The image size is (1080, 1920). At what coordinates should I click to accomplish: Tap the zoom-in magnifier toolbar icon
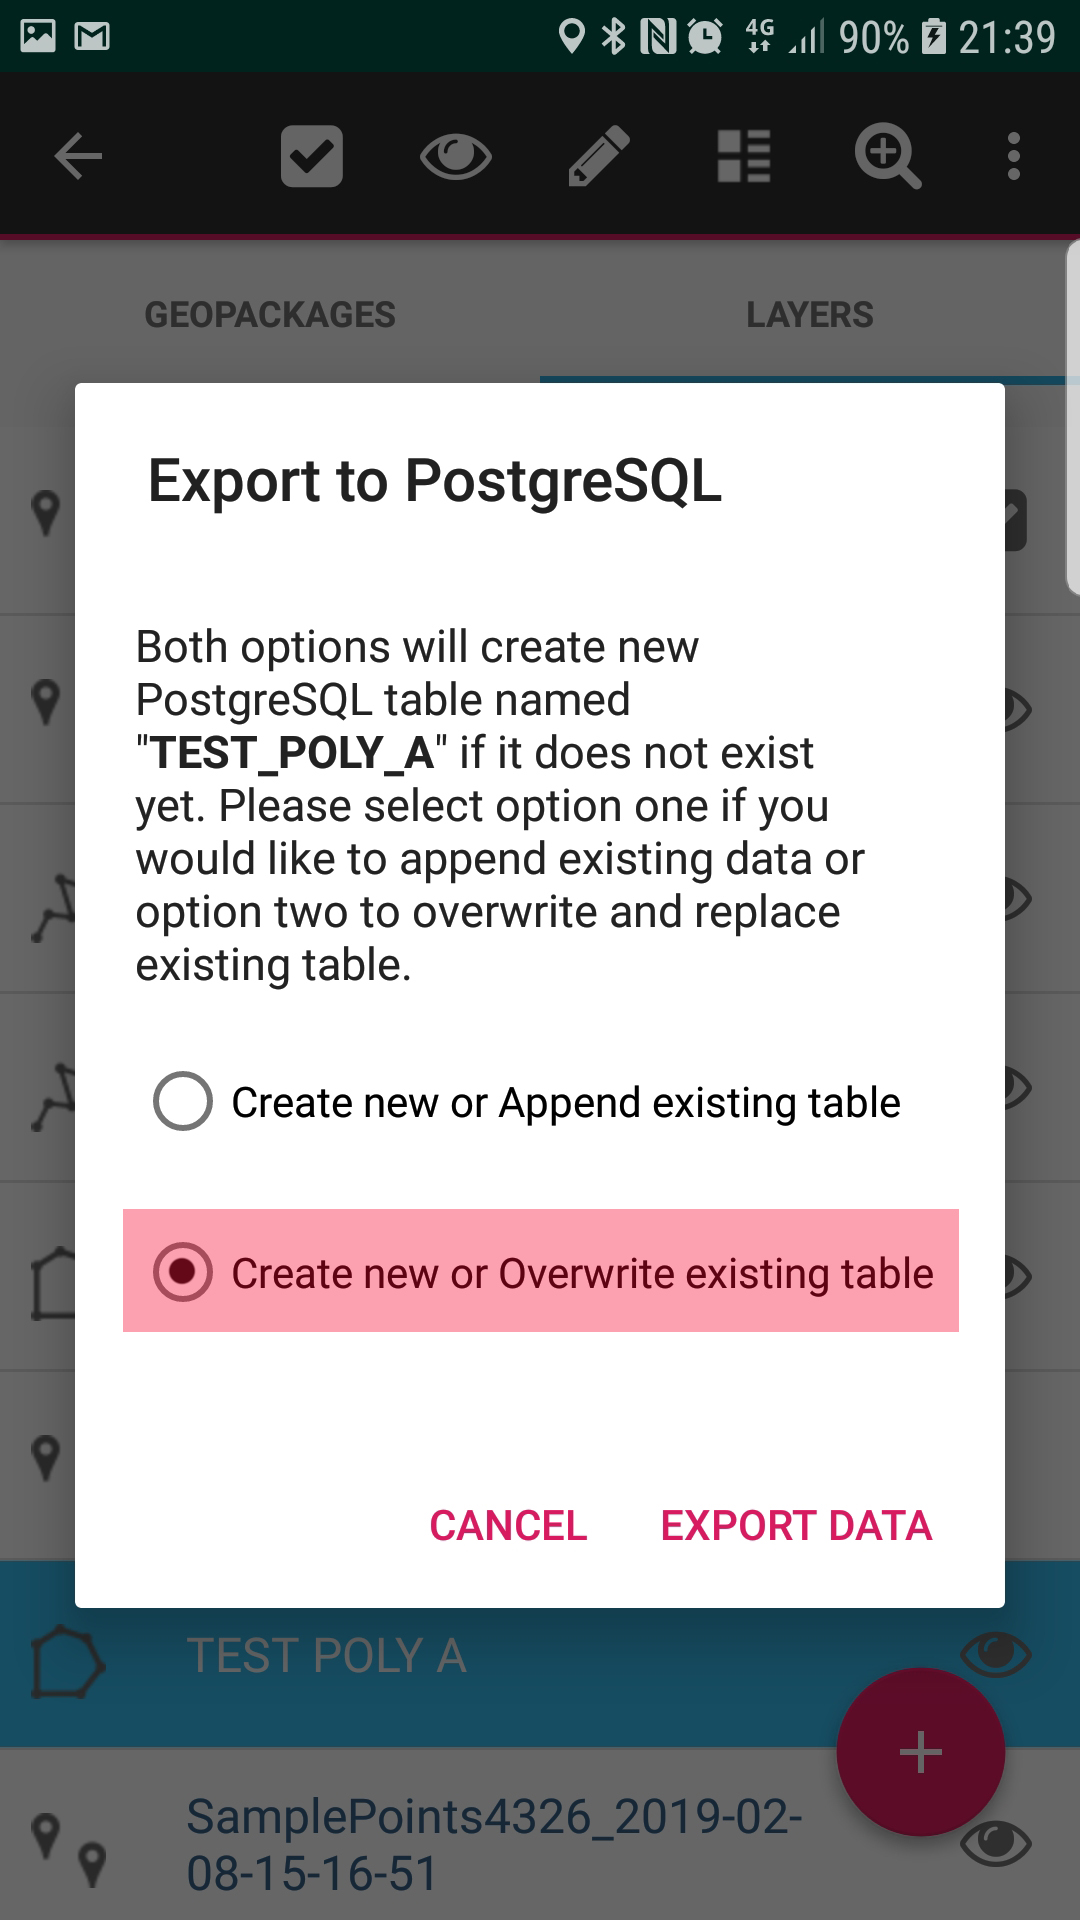[x=887, y=157]
